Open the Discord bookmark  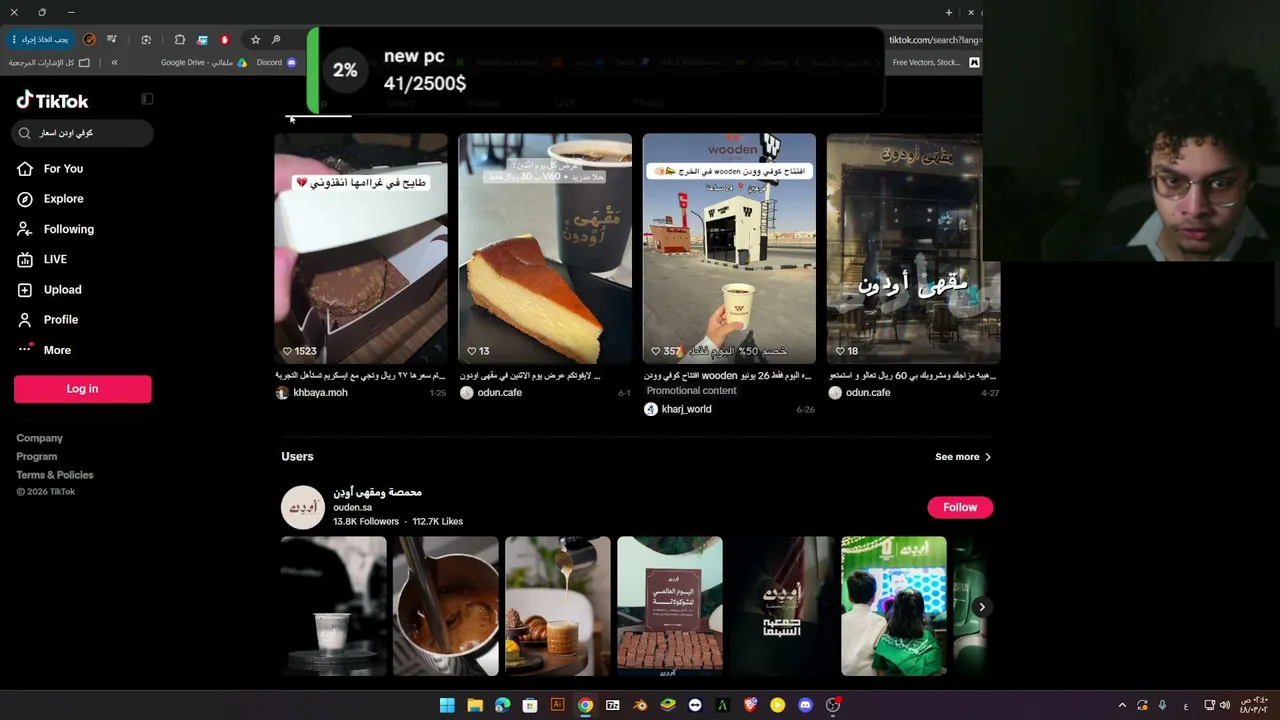(277, 63)
